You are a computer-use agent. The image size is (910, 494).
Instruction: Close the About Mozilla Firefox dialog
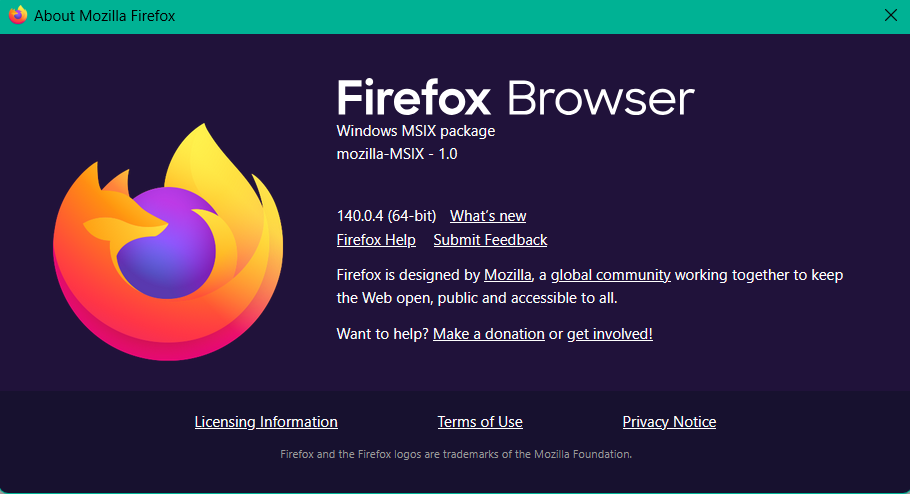click(x=891, y=16)
